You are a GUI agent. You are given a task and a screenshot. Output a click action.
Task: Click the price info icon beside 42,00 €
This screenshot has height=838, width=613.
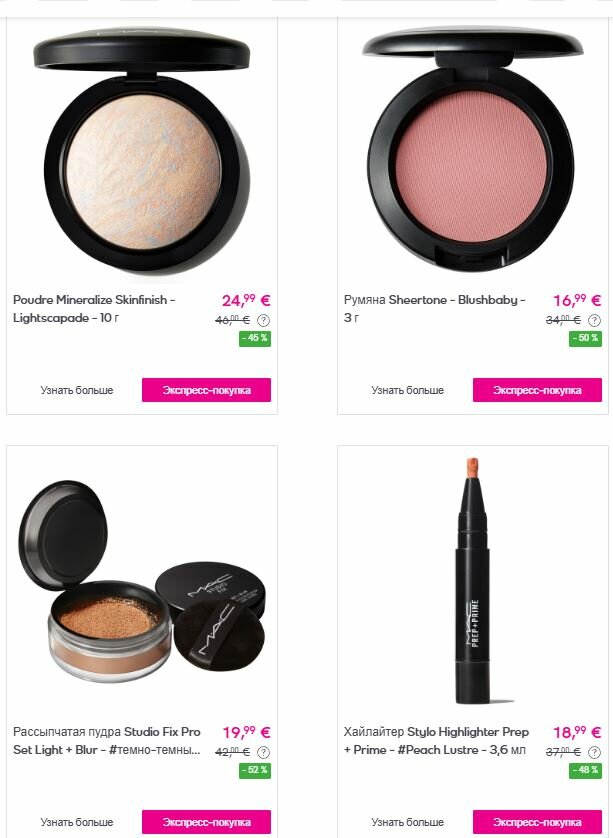click(263, 752)
